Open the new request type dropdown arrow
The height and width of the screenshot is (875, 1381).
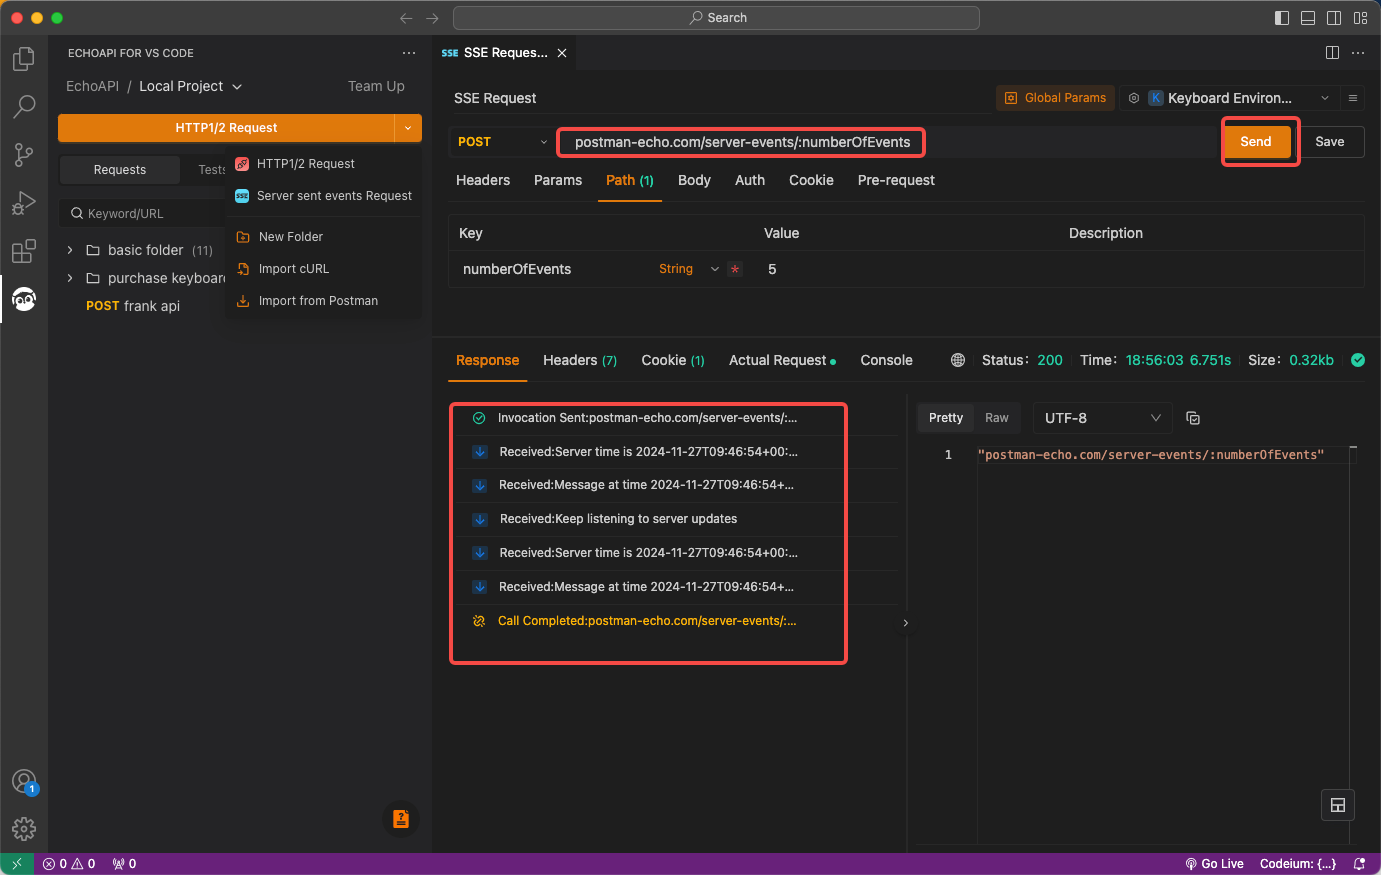[x=408, y=128]
